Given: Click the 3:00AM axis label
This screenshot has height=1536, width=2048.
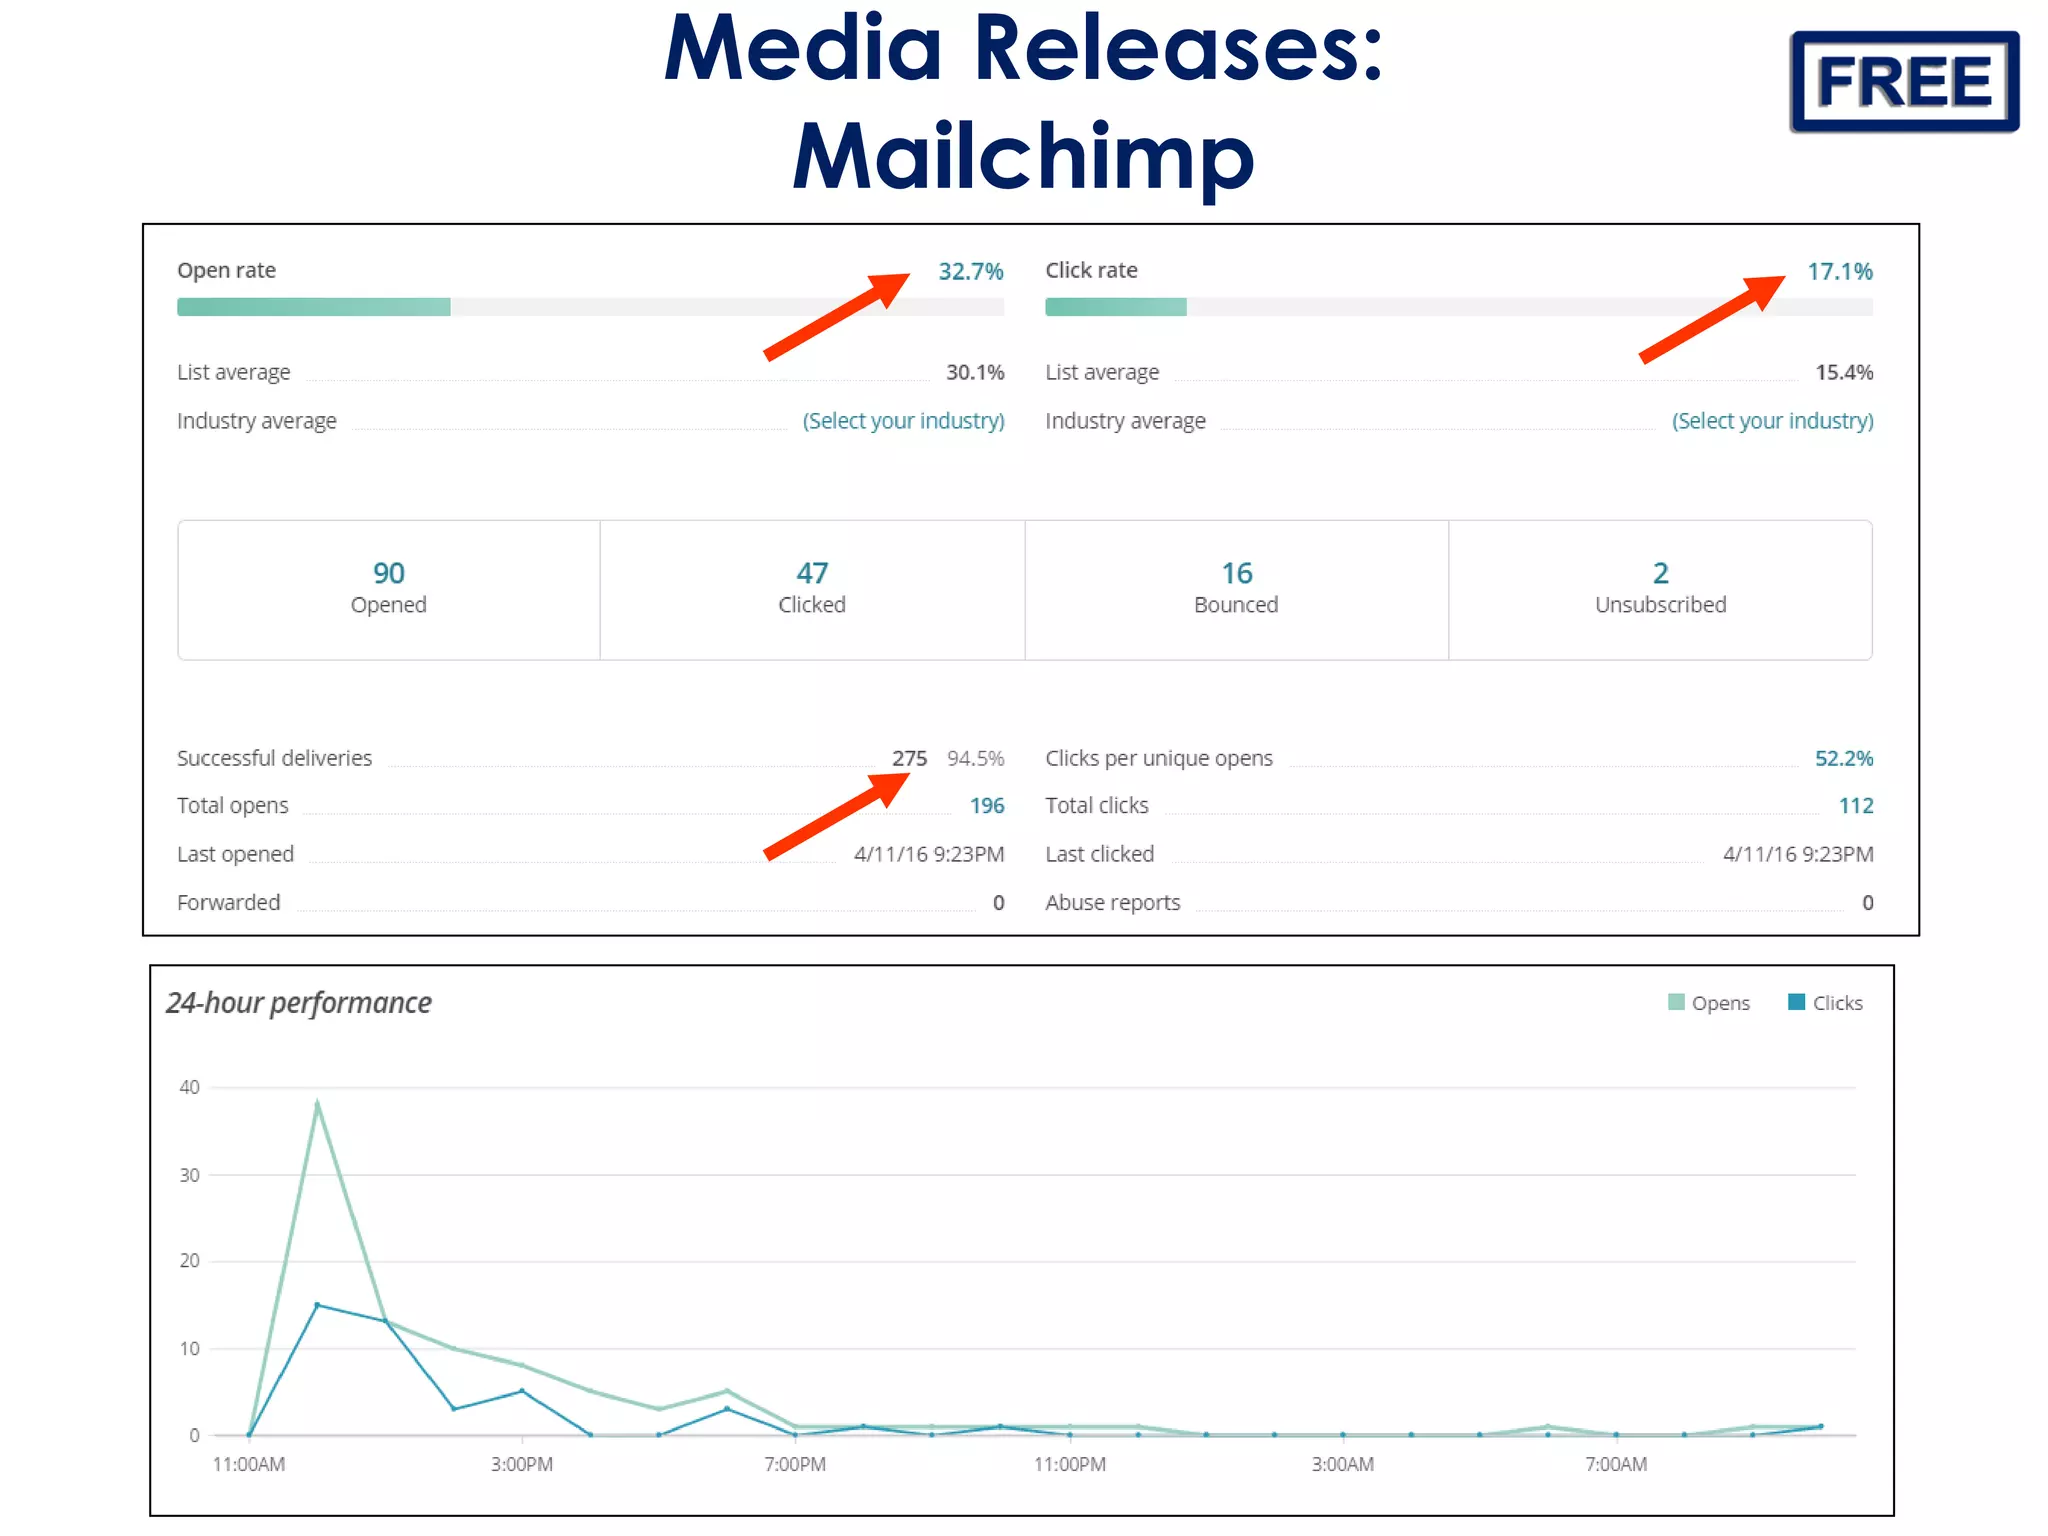Looking at the screenshot, I should 1343,1465.
